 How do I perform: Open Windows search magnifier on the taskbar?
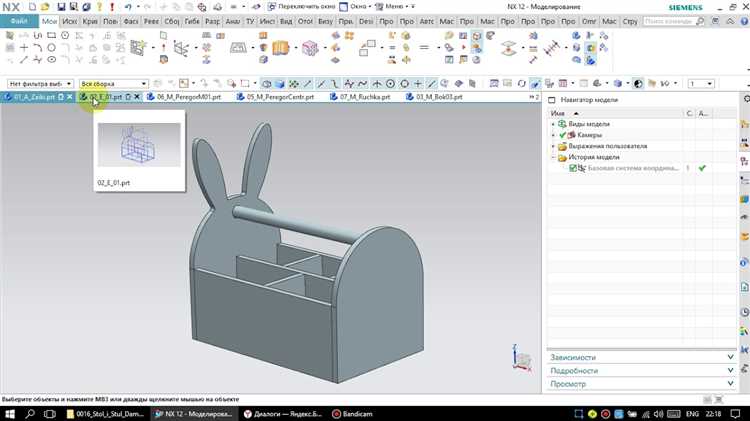tap(30, 414)
